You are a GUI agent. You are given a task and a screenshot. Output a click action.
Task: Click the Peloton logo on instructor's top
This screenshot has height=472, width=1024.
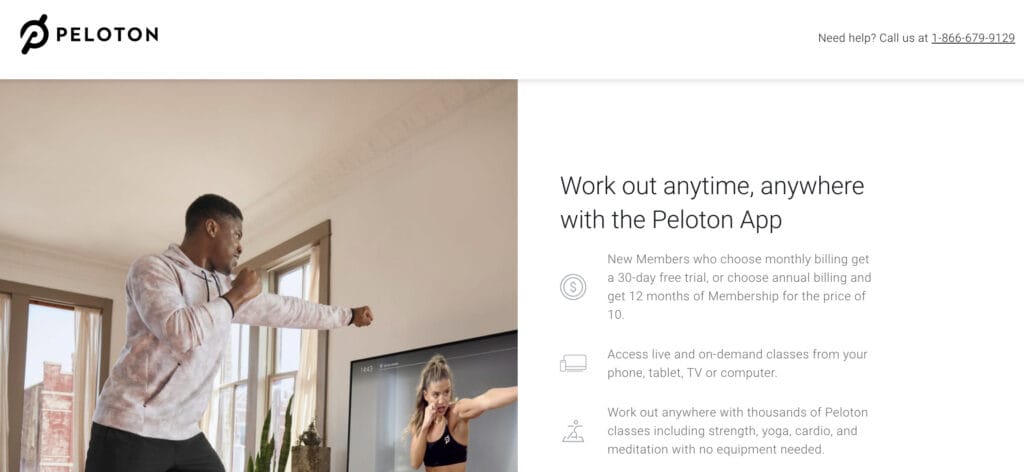447,439
